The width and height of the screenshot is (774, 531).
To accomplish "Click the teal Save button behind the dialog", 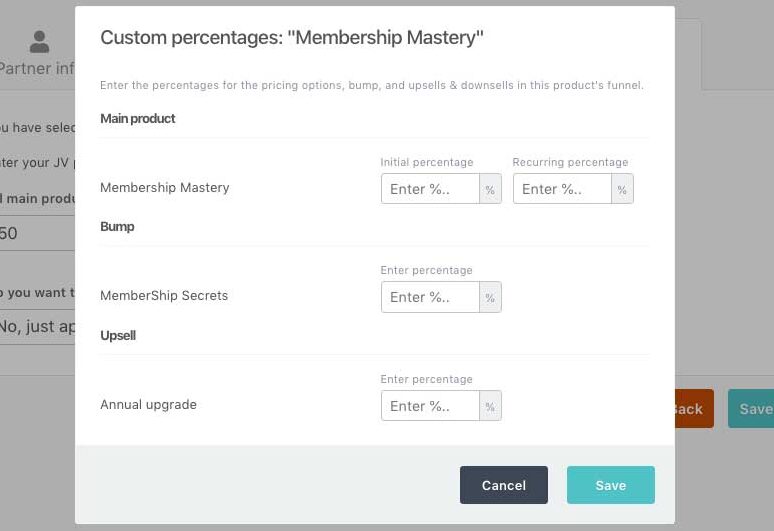I will click(x=751, y=409).
